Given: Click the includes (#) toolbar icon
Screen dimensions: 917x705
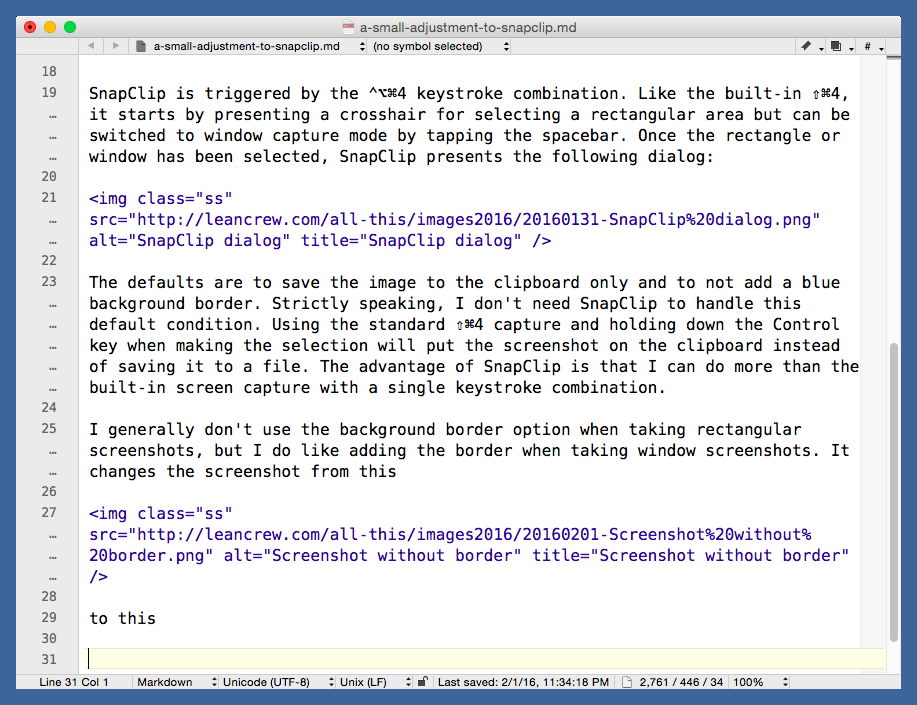Looking at the screenshot, I should pos(868,46).
